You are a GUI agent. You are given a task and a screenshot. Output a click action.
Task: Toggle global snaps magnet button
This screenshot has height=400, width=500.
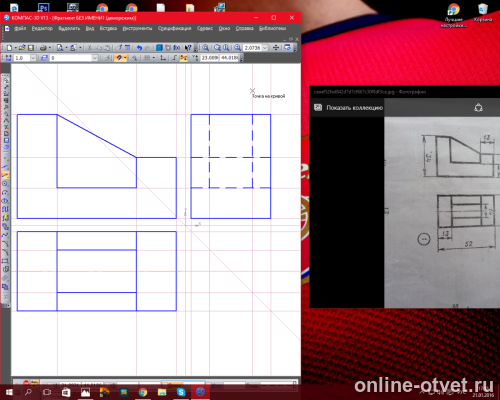(x=119, y=58)
